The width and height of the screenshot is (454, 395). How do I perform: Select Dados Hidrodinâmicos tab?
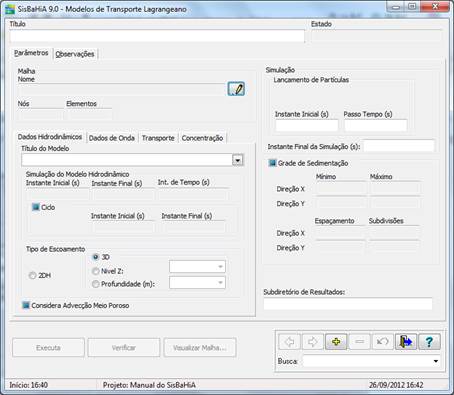click(x=50, y=137)
